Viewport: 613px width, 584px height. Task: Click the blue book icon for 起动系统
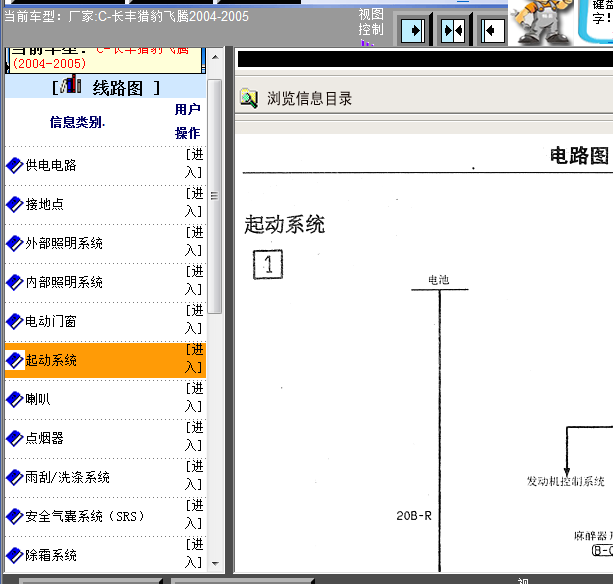coord(15,360)
